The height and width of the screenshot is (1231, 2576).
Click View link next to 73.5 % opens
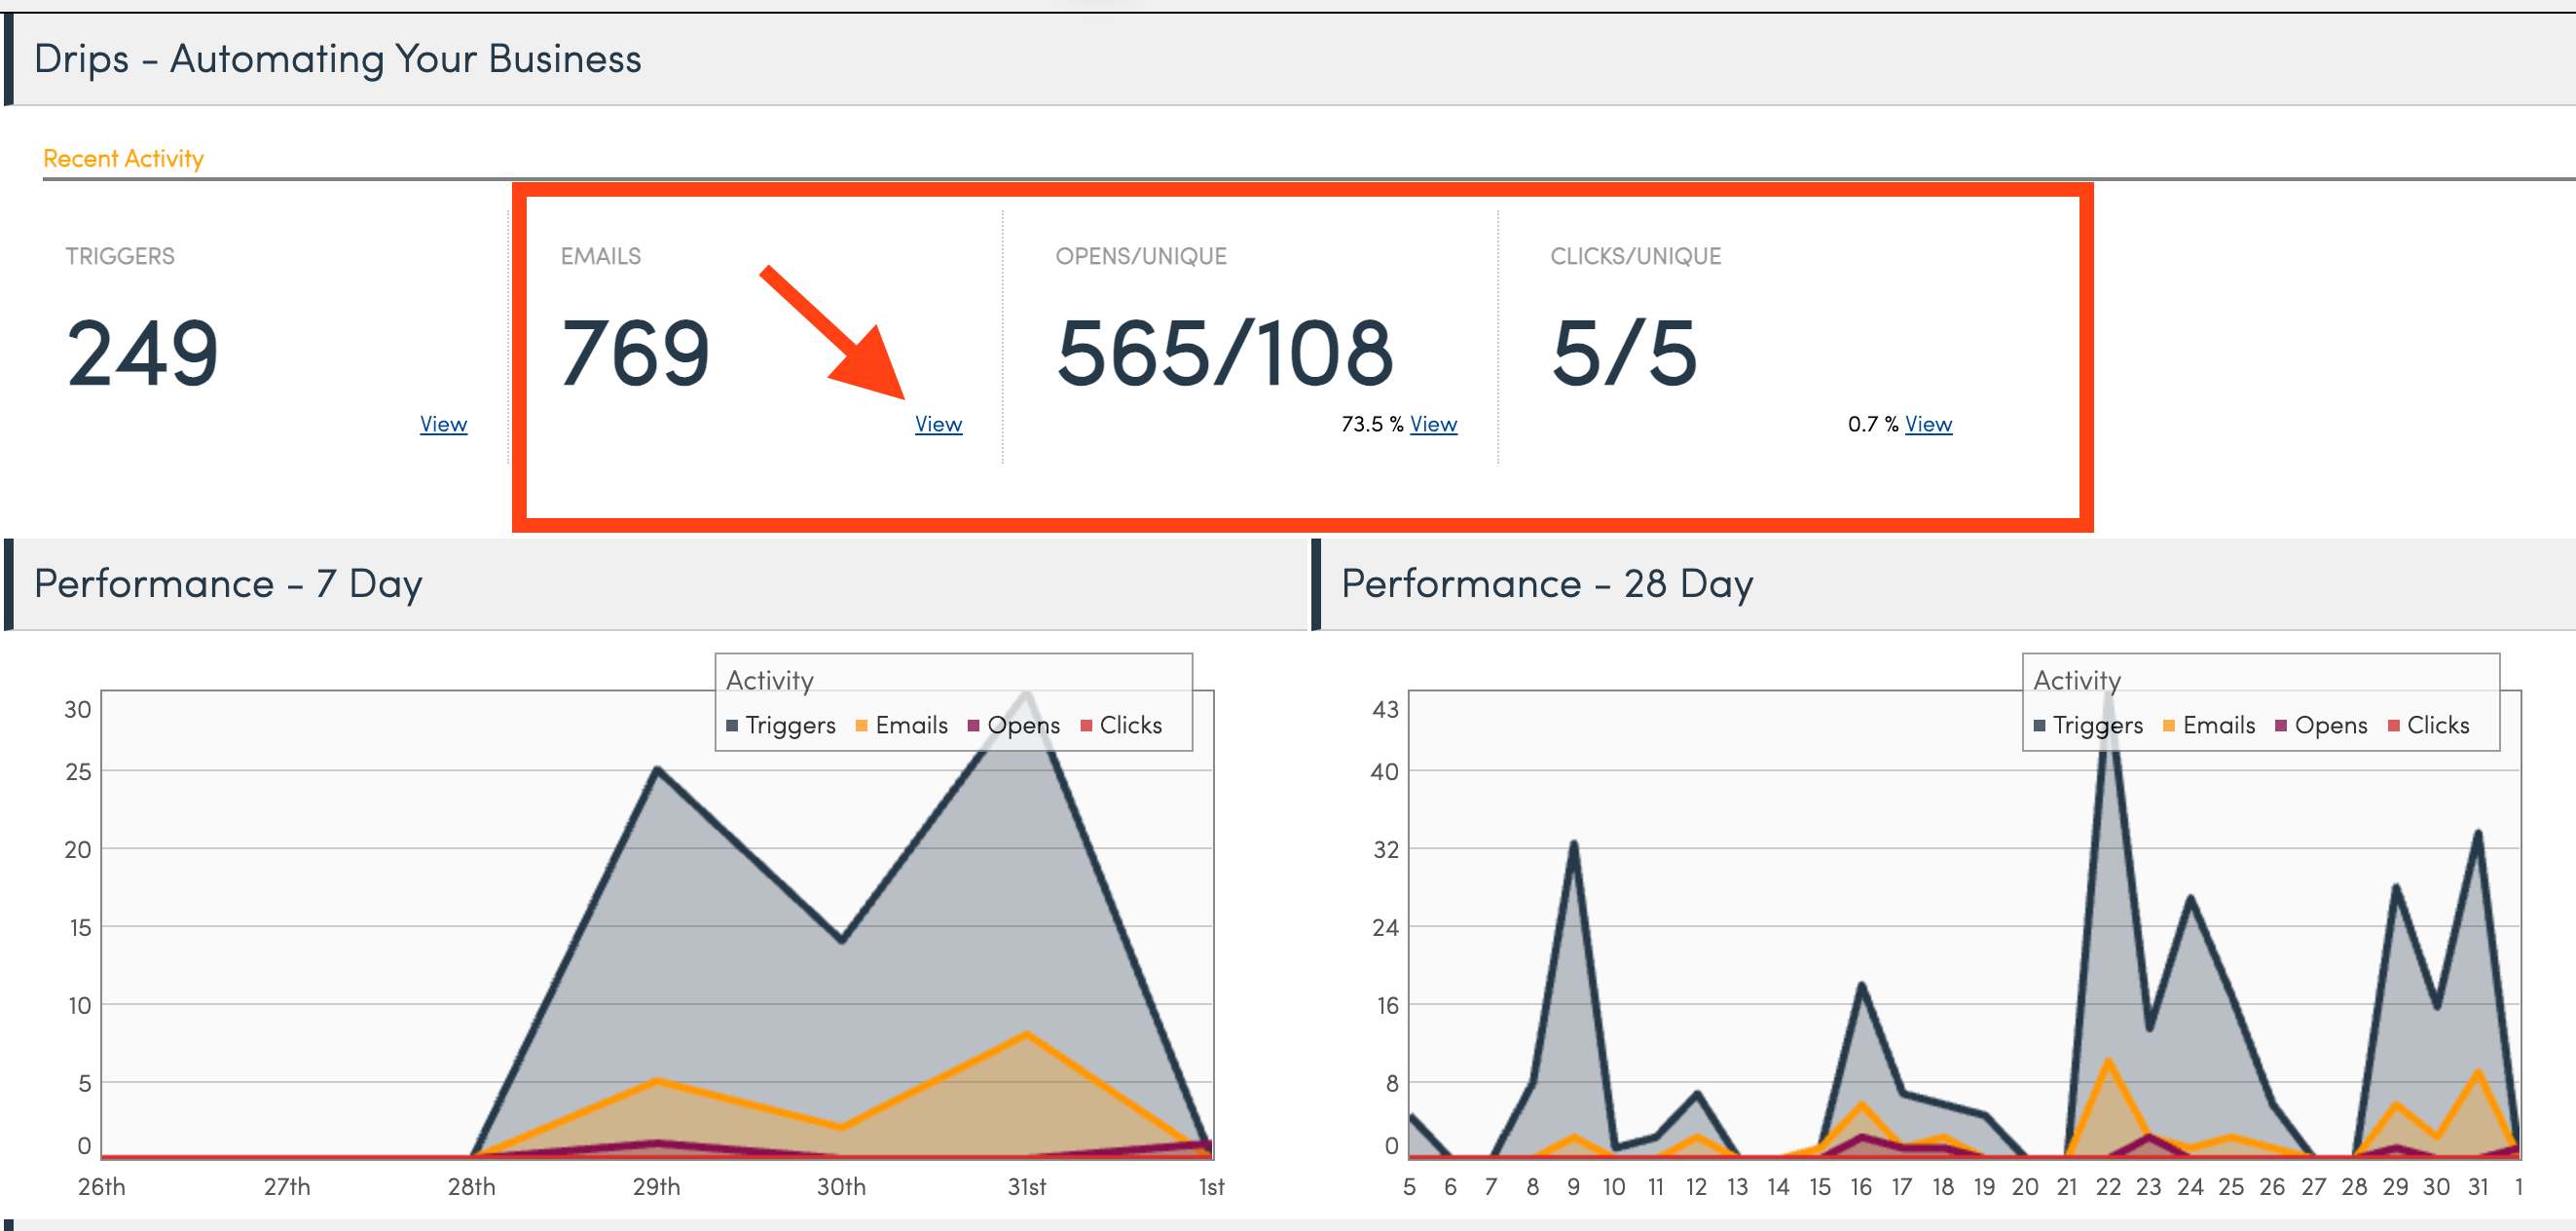[1432, 424]
